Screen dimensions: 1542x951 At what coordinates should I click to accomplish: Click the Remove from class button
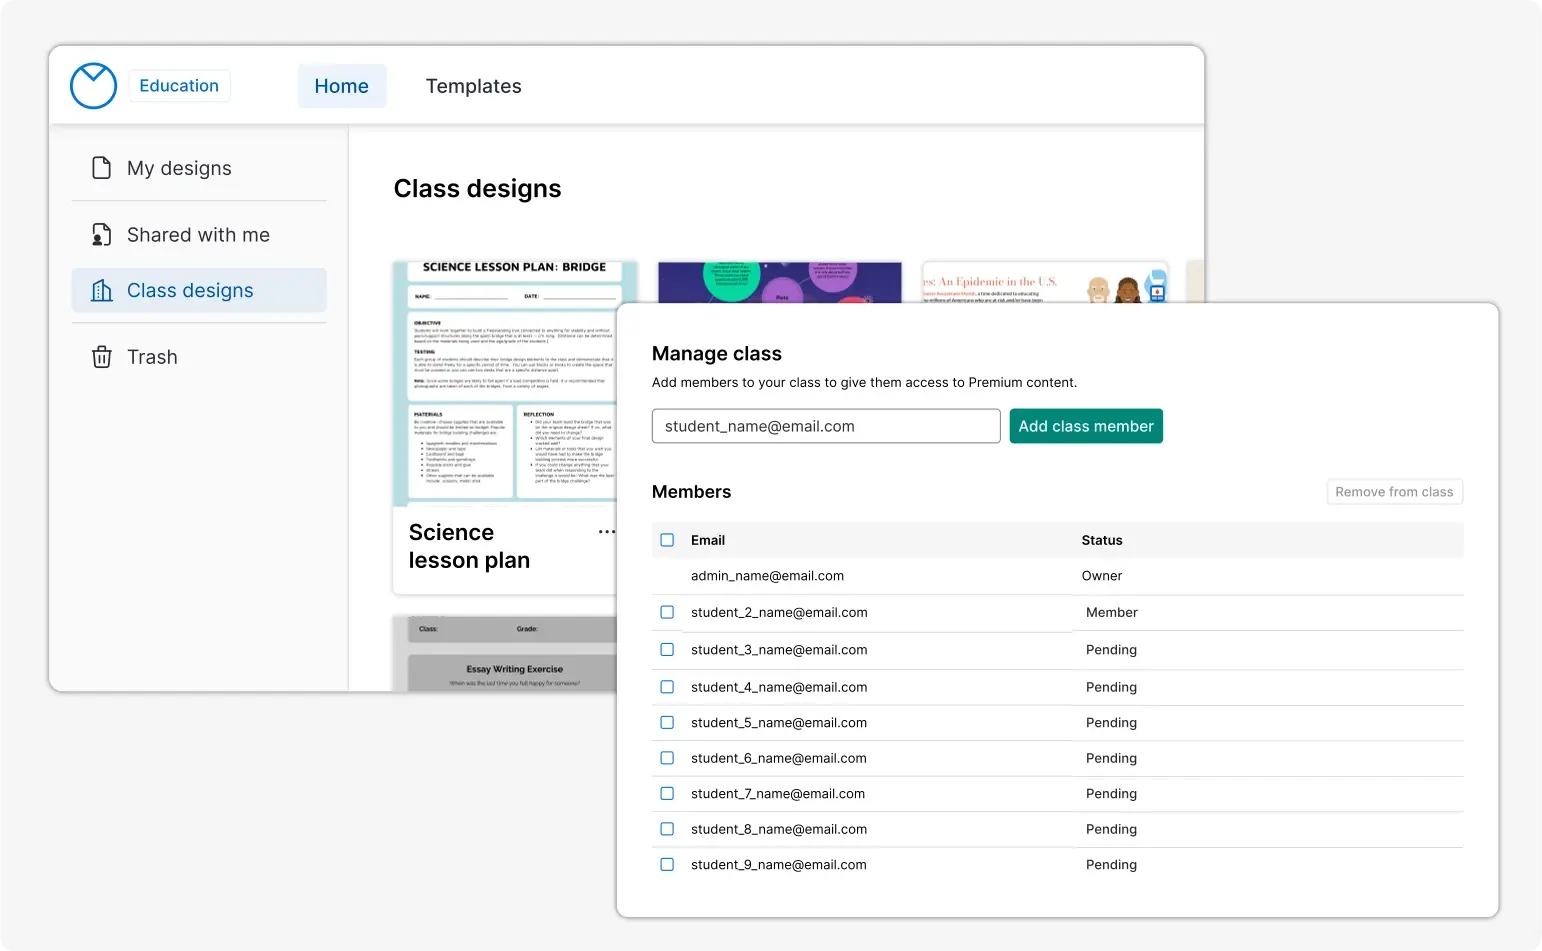pyautogui.click(x=1394, y=492)
